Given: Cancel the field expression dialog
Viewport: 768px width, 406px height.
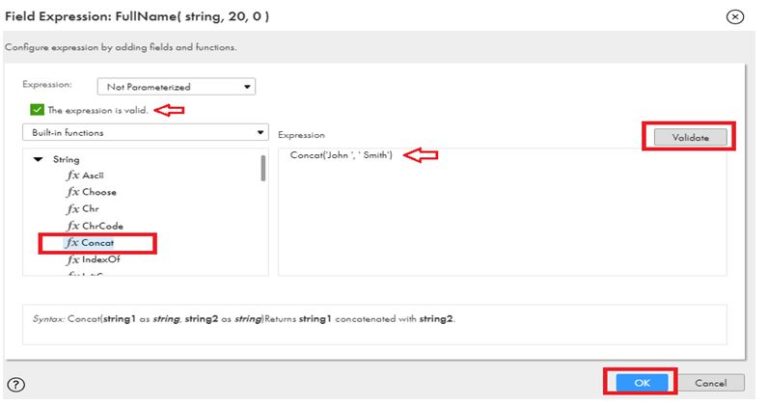Looking at the screenshot, I should [x=711, y=383].
